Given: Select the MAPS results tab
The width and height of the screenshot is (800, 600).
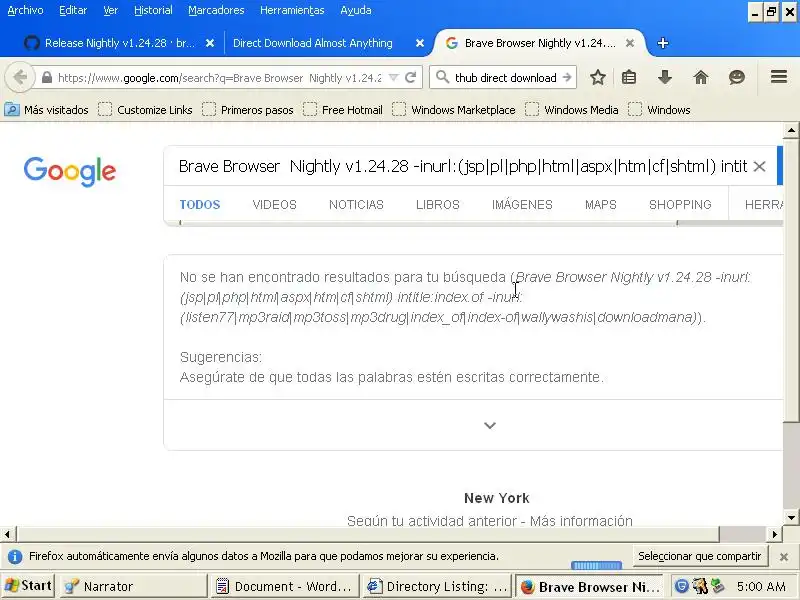Looking at the screenshot, I should point(601,205).
